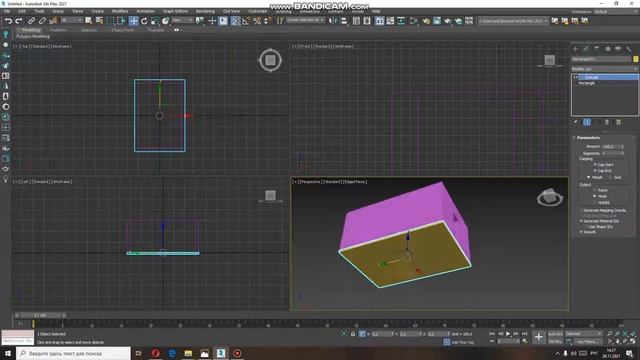Select NURBS output radio button
640x360 pixels.
click(x=595, y=202)
